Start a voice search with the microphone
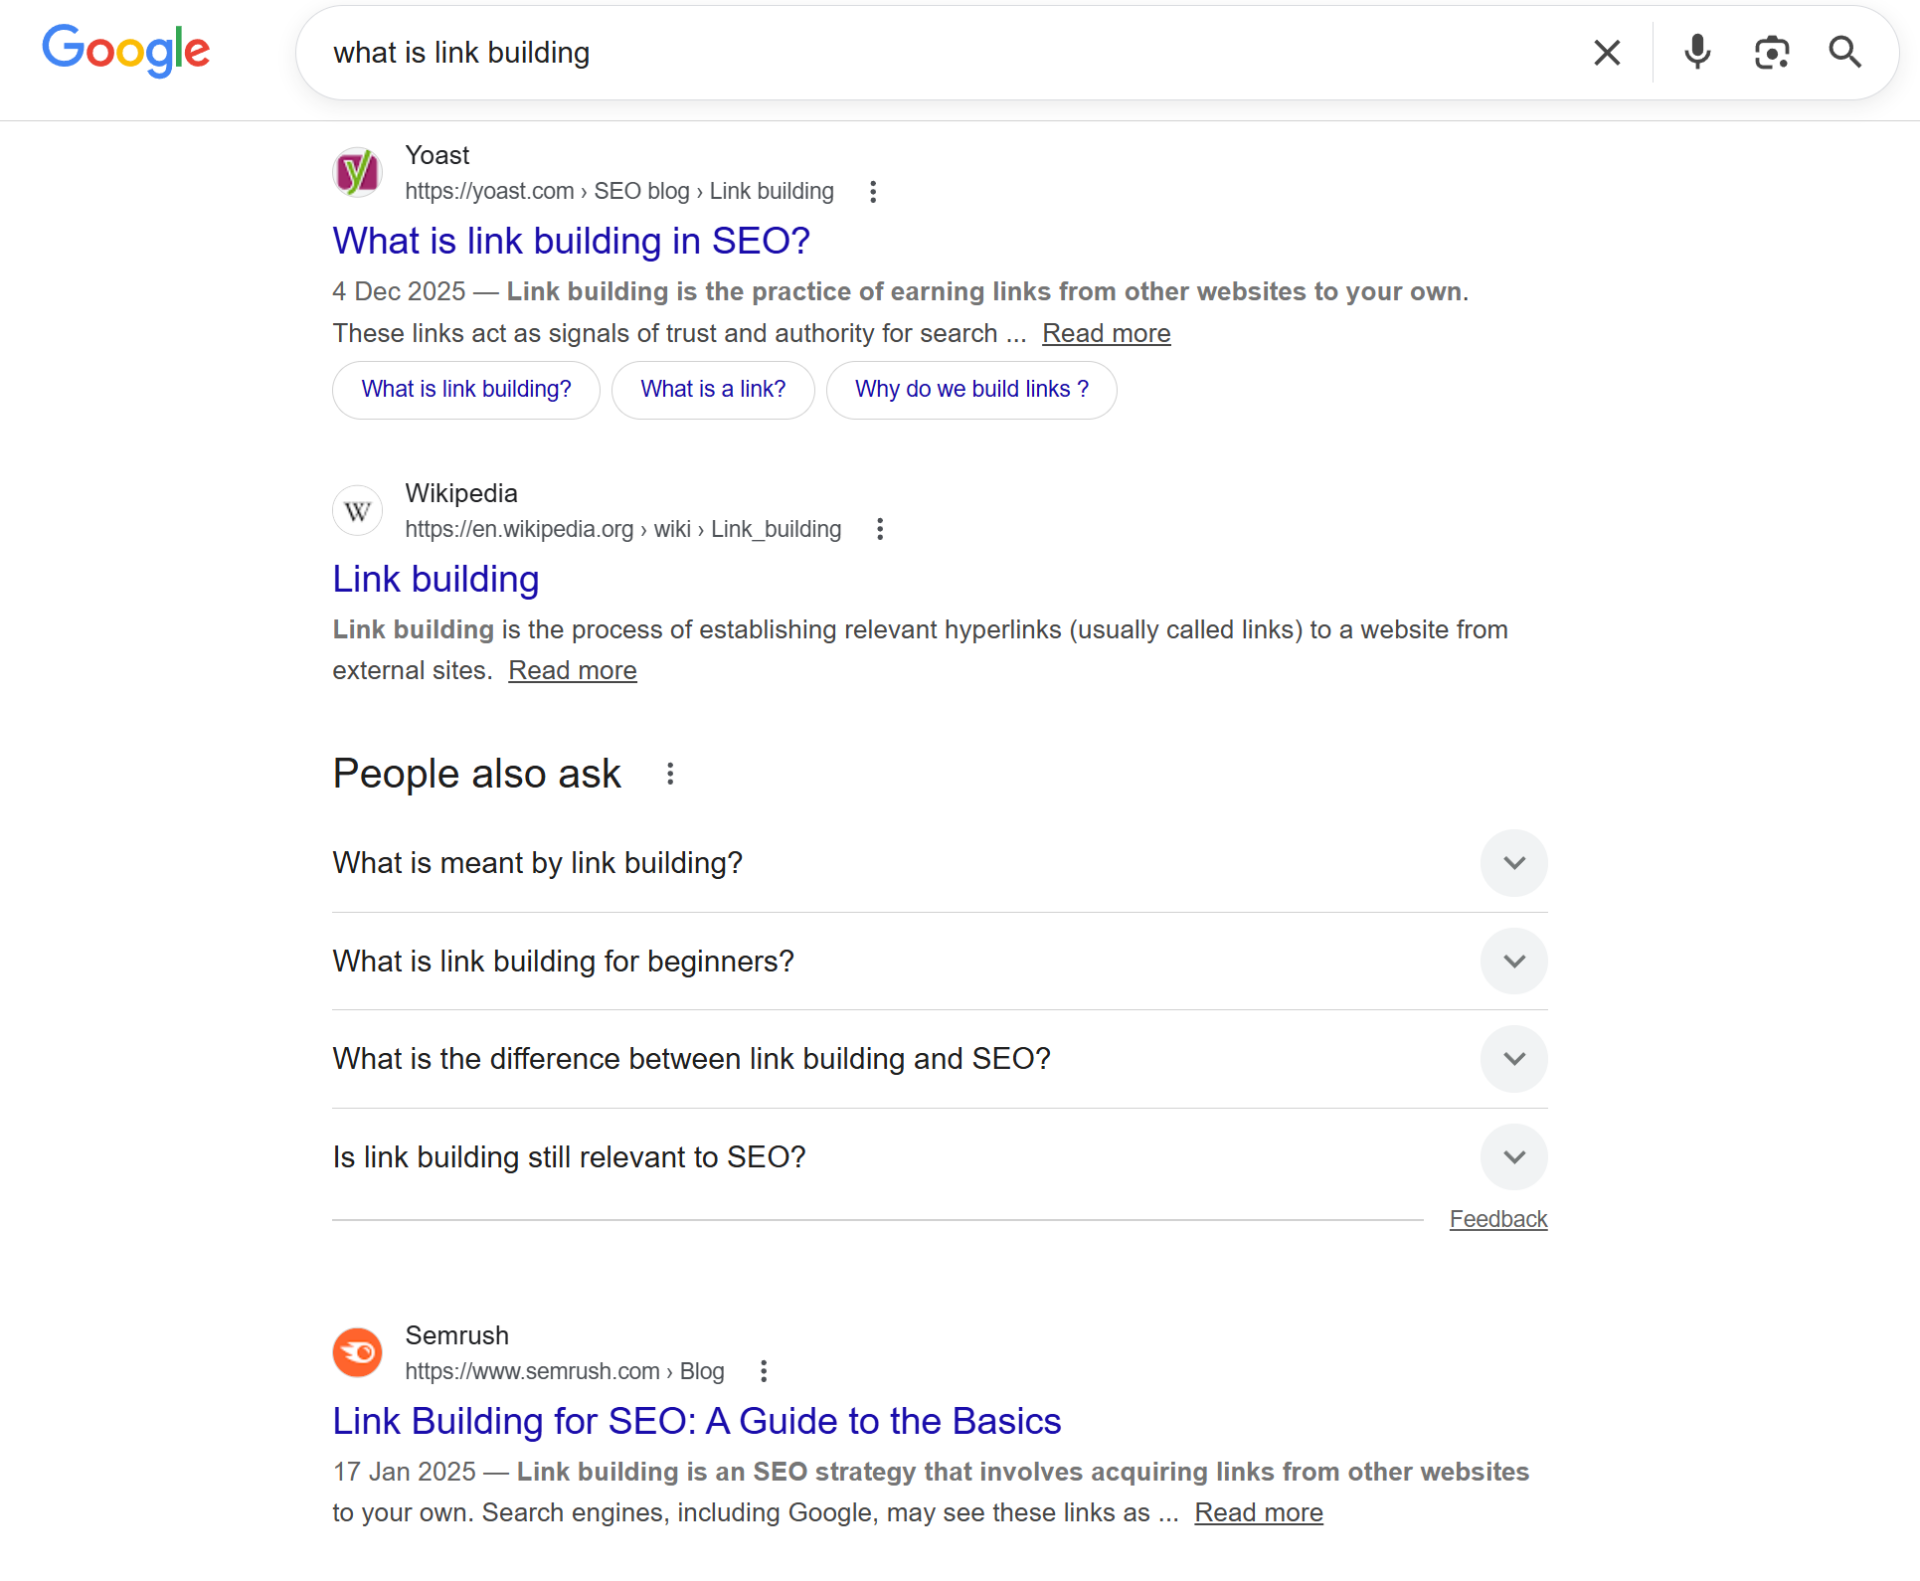1920x1581 pixels. [x=1697, y=52]
